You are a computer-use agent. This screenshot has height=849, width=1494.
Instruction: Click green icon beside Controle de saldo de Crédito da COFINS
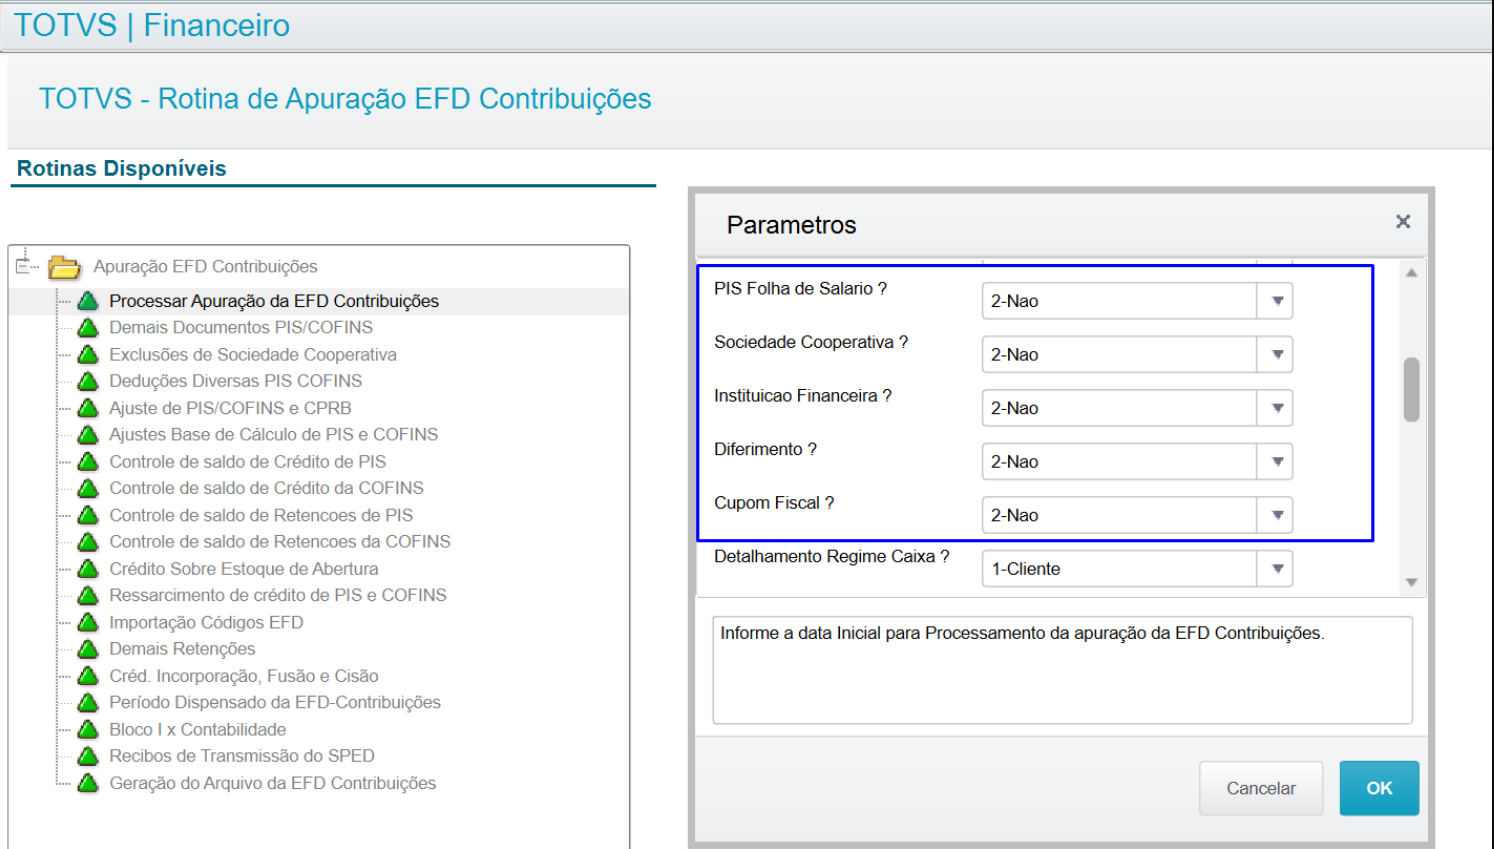tap(88, 488)
